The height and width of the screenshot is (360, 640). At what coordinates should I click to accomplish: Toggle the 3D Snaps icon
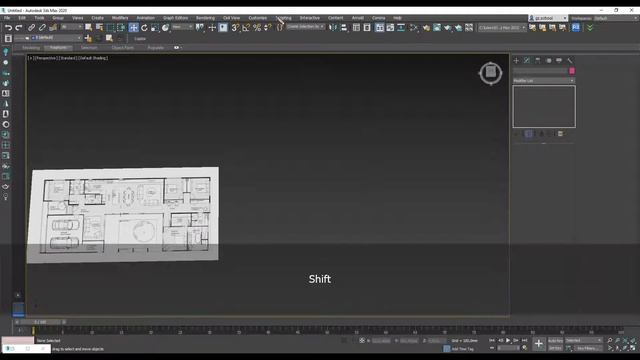point(236,28)
